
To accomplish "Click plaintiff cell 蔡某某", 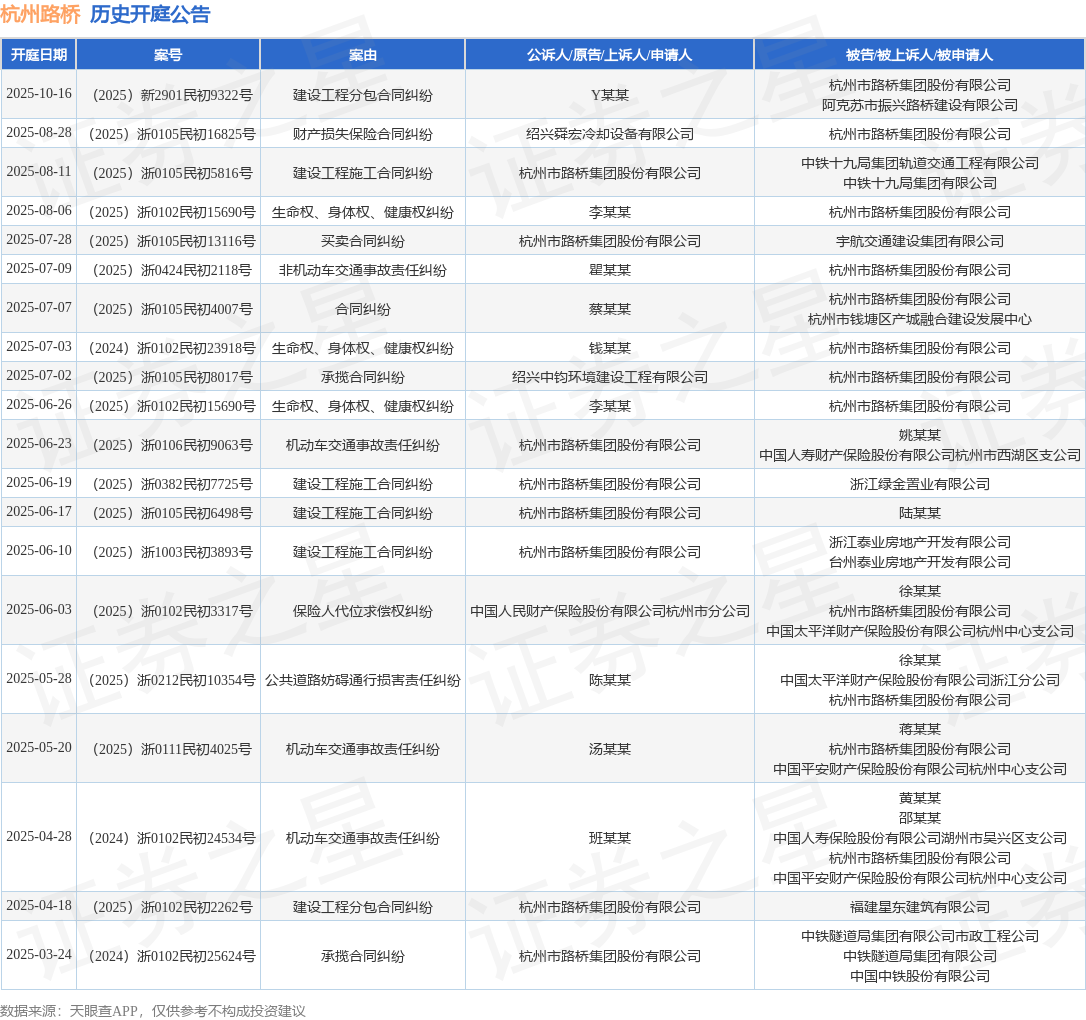I will coord(609,309).
